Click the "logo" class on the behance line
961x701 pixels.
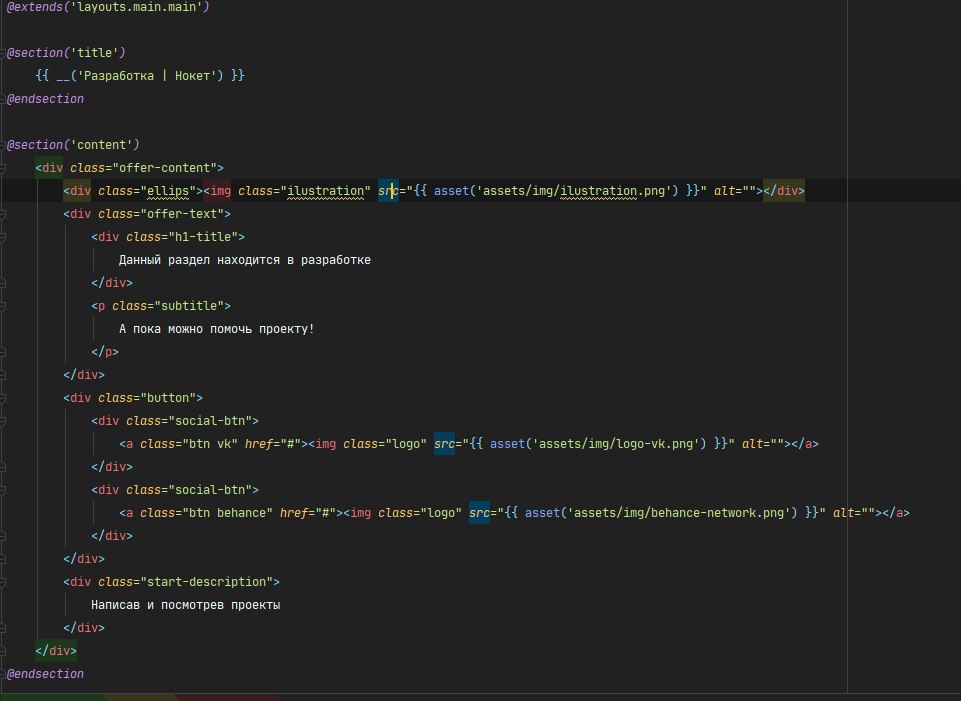point(441,513)
